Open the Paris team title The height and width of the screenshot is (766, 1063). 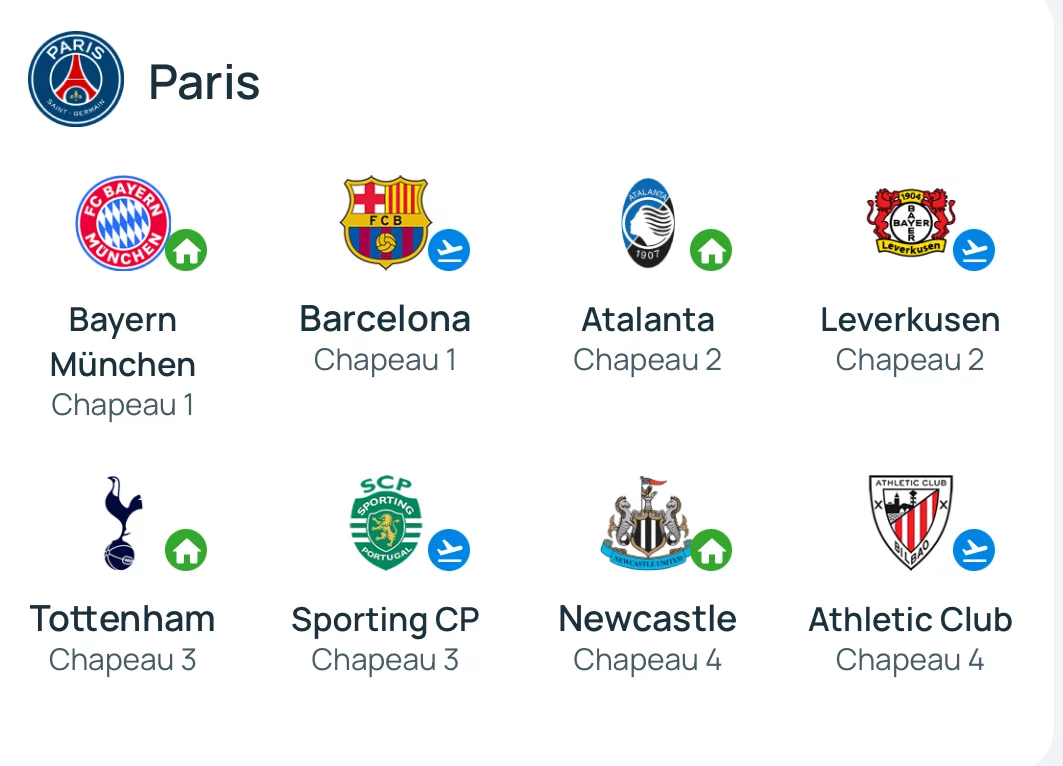click(204, 83)
